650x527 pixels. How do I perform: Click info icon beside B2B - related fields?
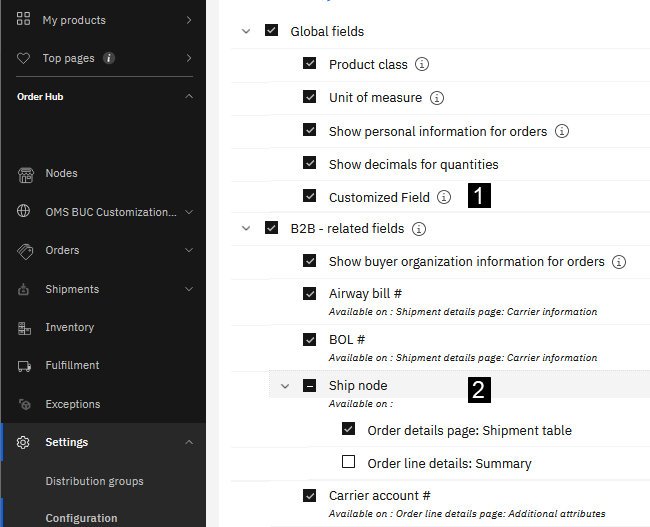pos(419,229)
